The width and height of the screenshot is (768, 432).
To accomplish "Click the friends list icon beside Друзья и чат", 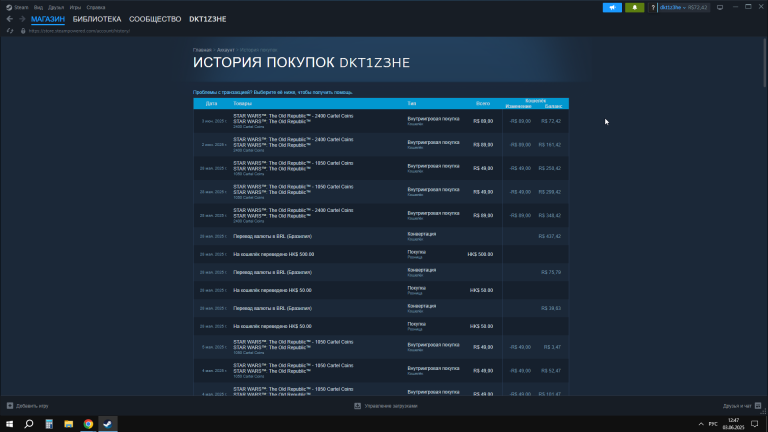I will [x=758, y=406].
